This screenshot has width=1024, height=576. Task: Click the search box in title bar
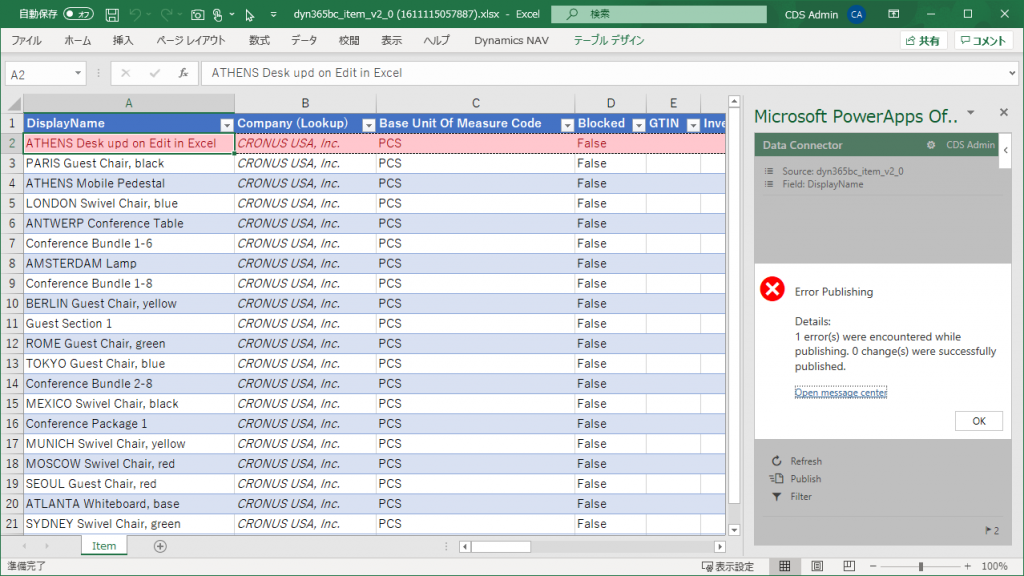(x=658, y=14)
